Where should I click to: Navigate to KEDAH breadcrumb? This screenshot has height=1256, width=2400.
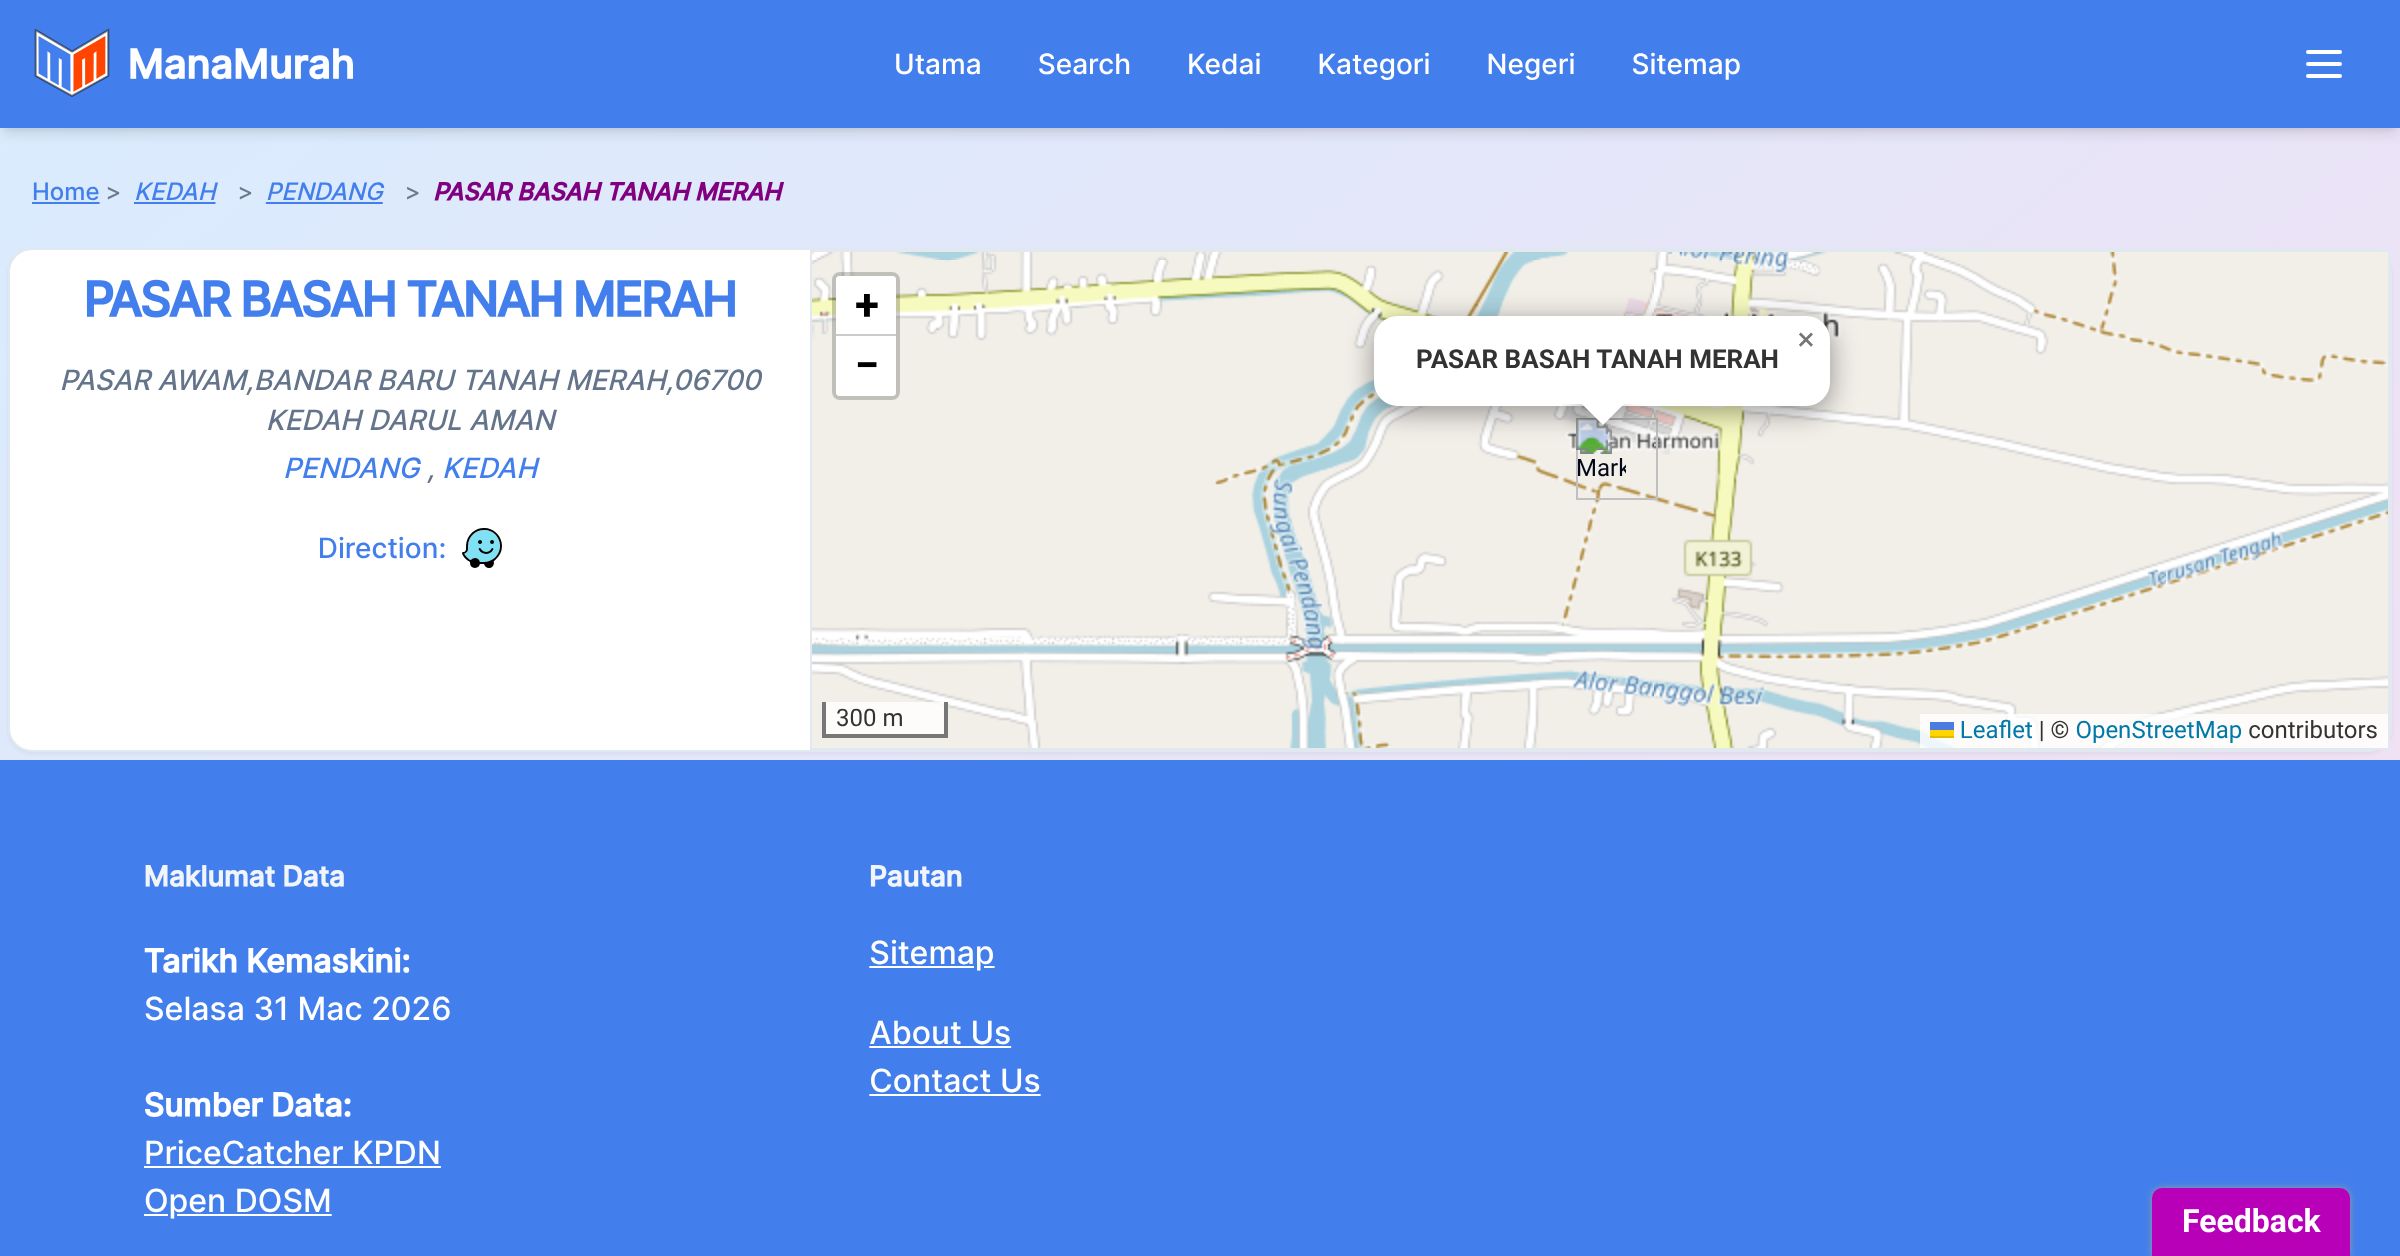[175, 191]
